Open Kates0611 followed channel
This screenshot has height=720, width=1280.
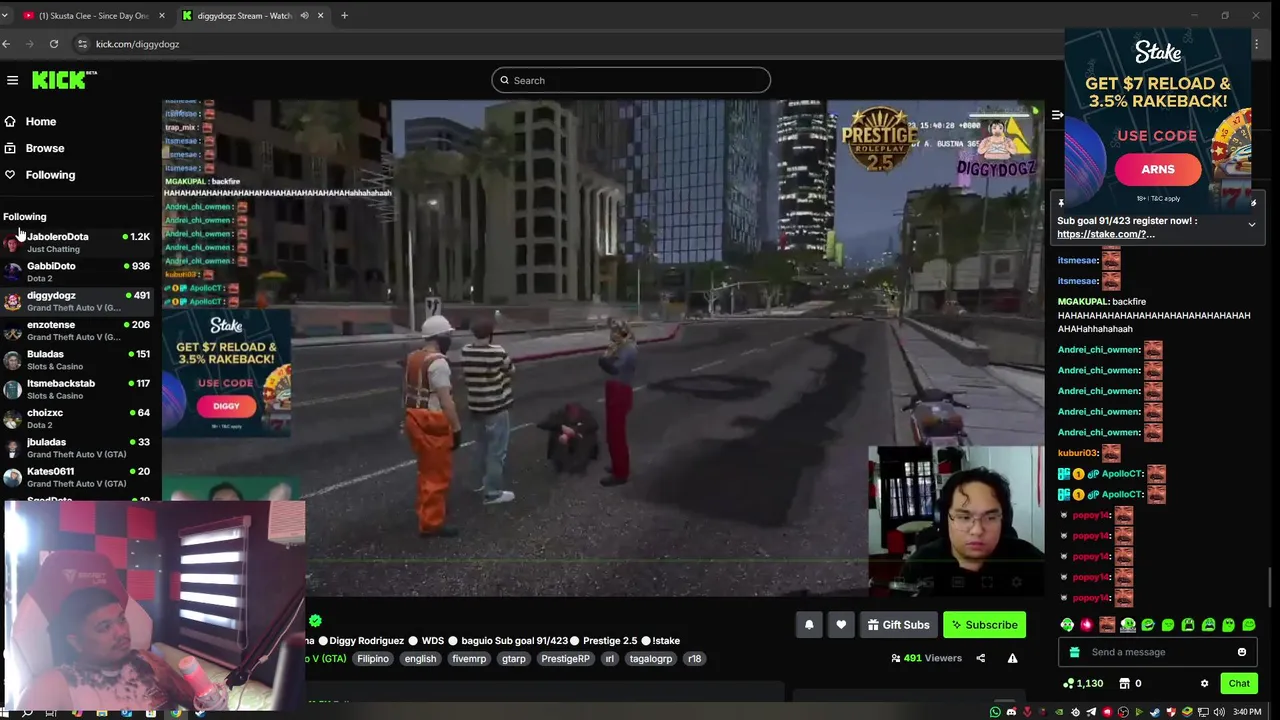coord(78,477)
